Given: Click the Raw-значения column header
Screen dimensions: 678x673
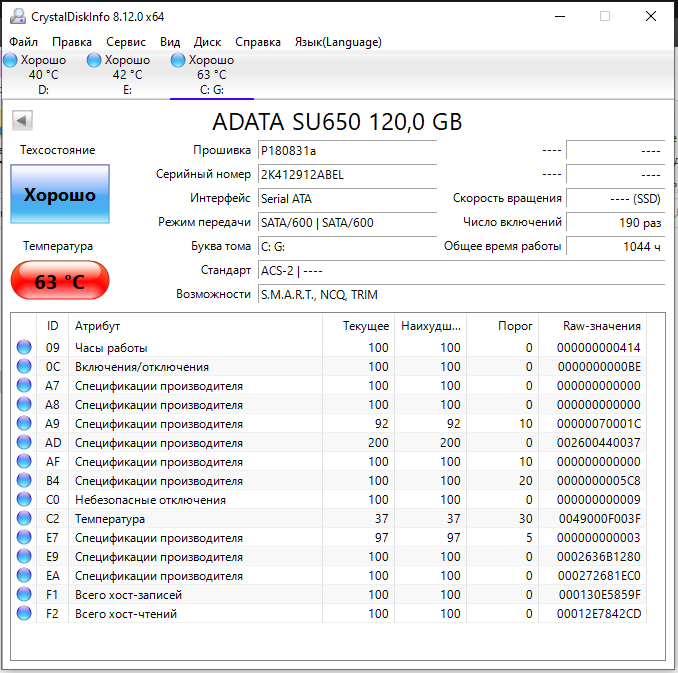Looking at the screenshot, I should [592, 326].
